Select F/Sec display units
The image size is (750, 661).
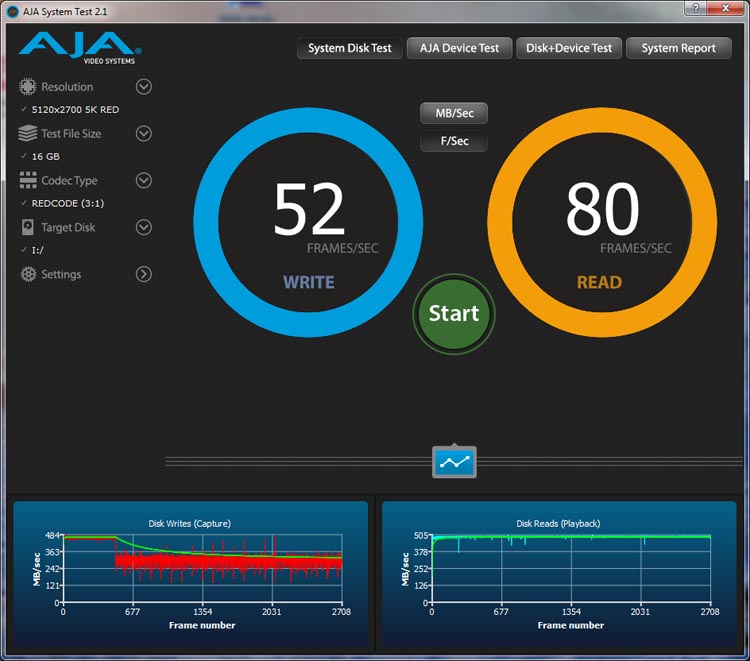point(454,141)
